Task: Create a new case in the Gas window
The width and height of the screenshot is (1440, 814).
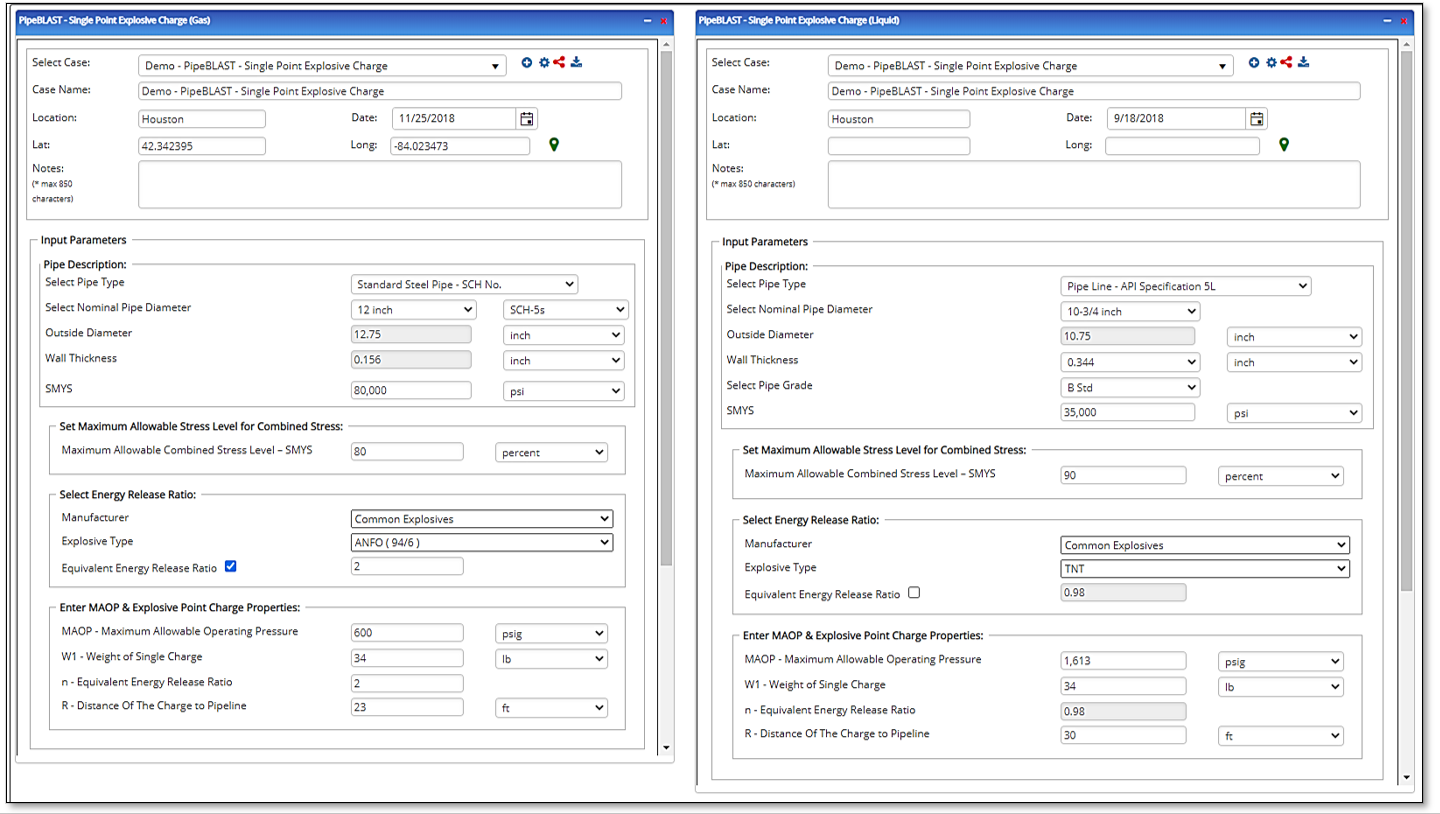Action: (527, 62)
